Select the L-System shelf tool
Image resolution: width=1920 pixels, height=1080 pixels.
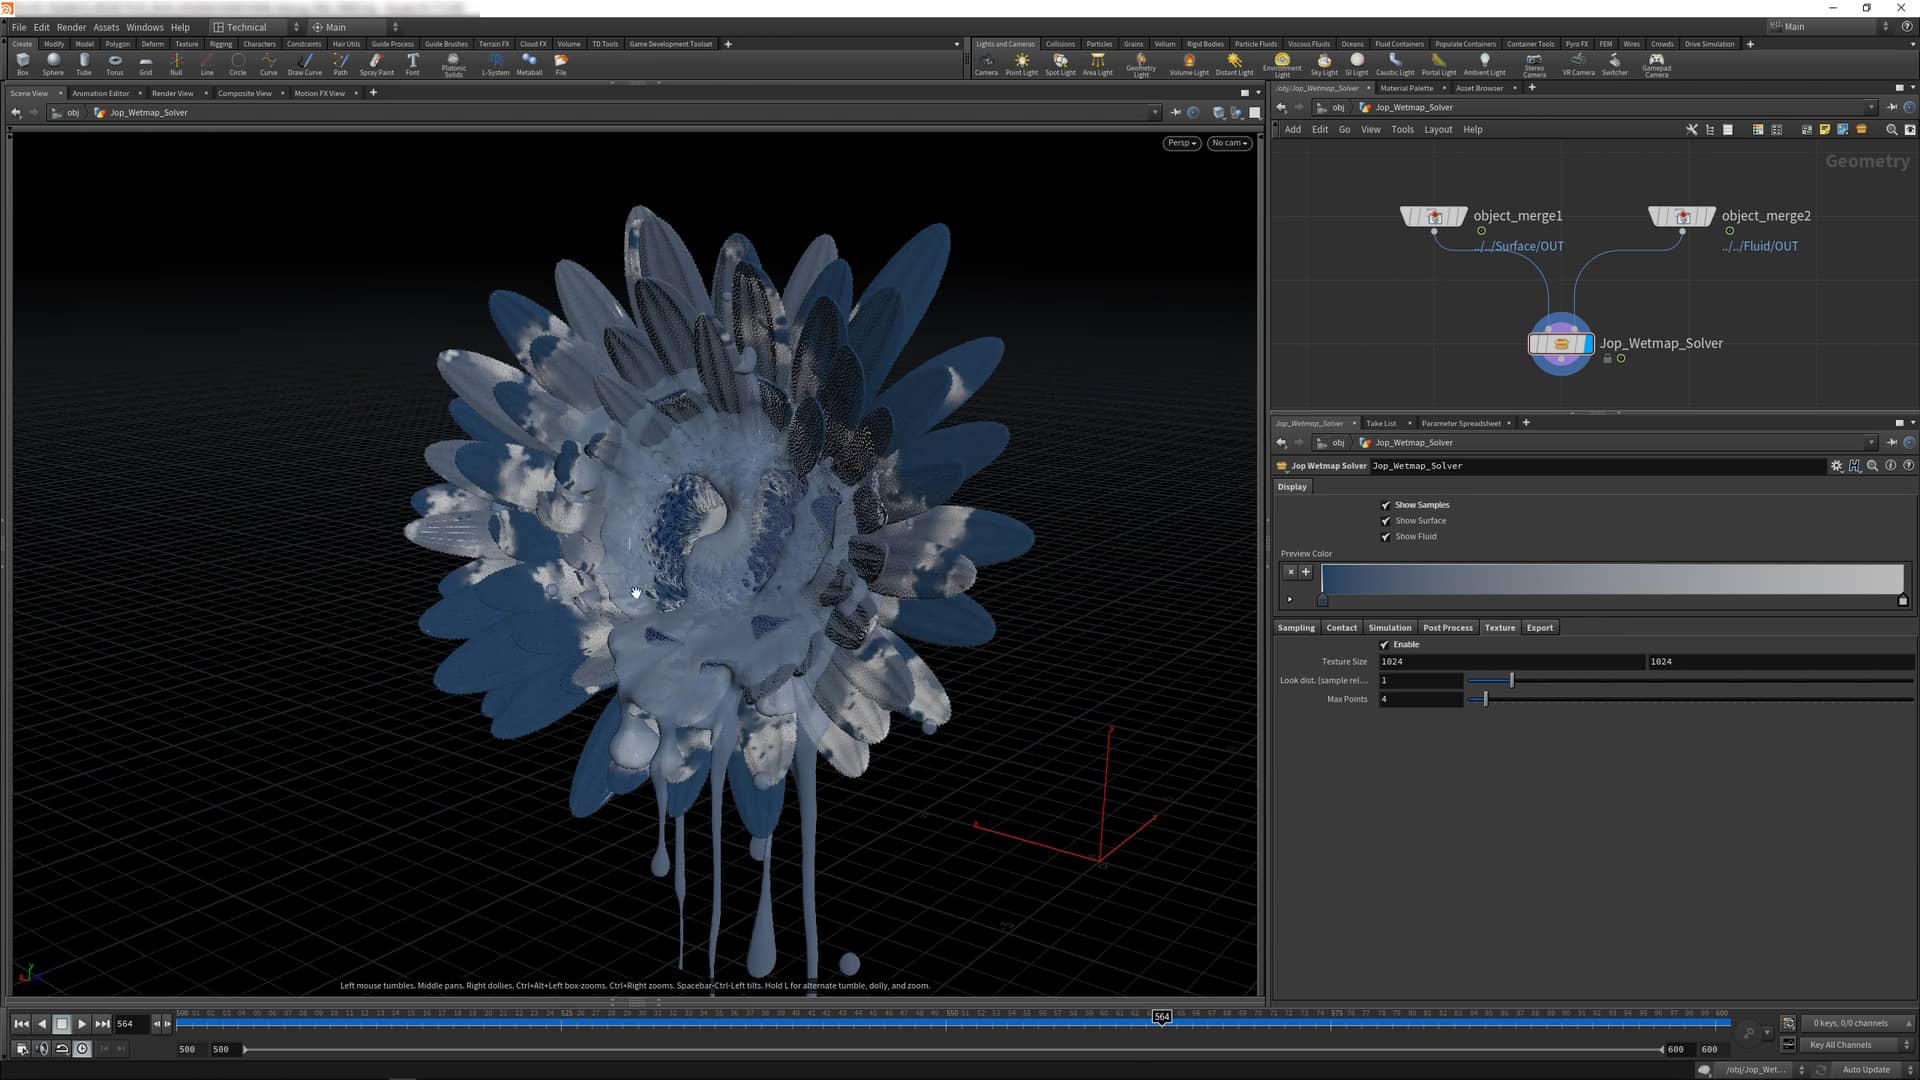[495, 63]
